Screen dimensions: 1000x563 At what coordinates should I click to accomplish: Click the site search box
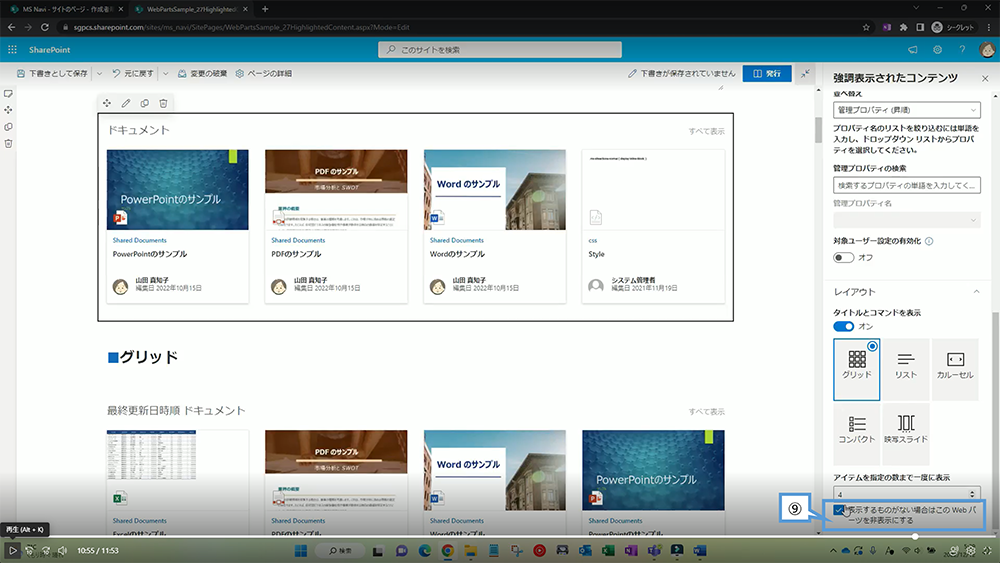pos(500,50)
